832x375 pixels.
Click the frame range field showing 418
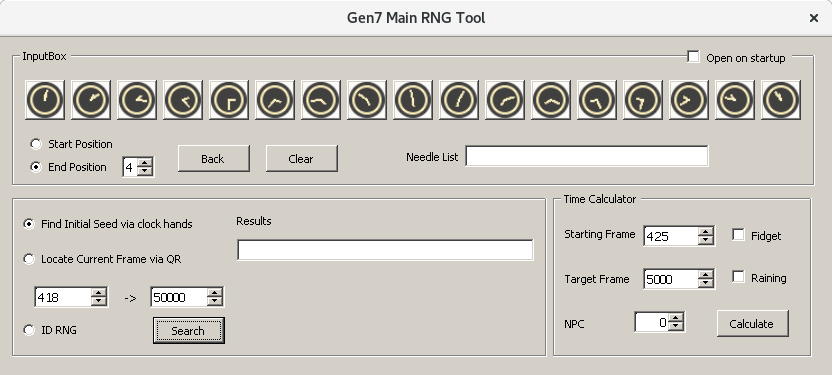click(x=63, y=297)
